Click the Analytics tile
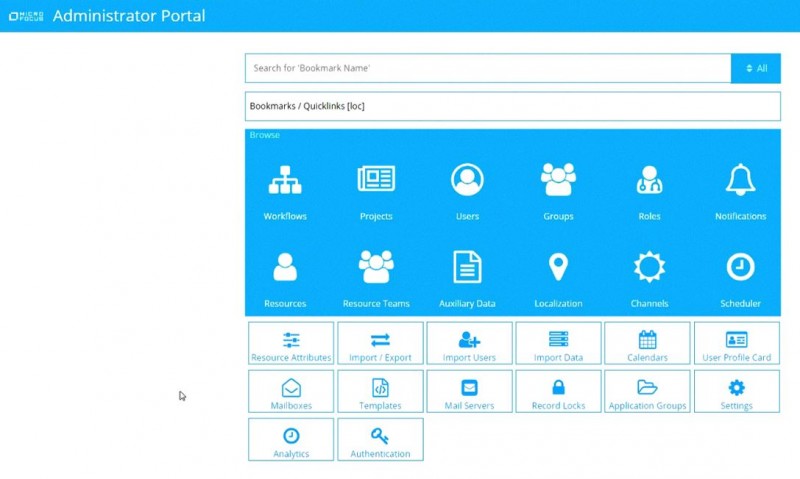800x479 pixels. (x=291, y=439)
